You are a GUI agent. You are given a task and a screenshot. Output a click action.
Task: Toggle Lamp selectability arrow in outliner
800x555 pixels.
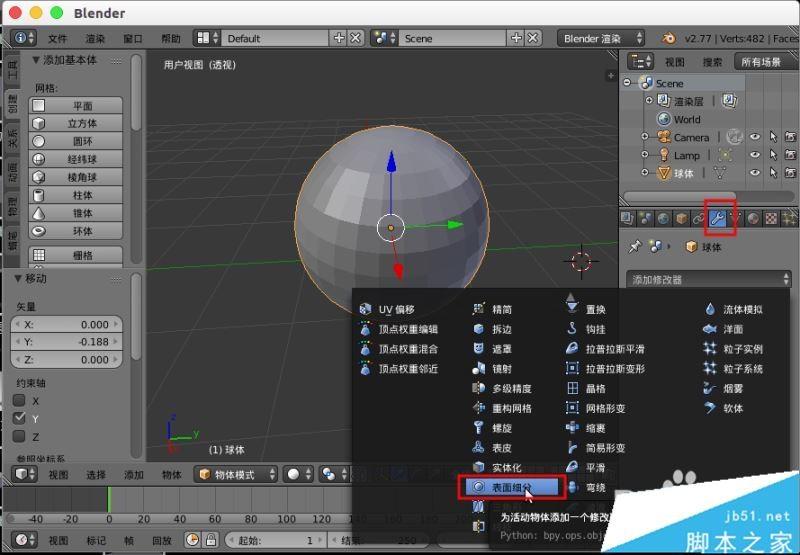tap(773, 155)
